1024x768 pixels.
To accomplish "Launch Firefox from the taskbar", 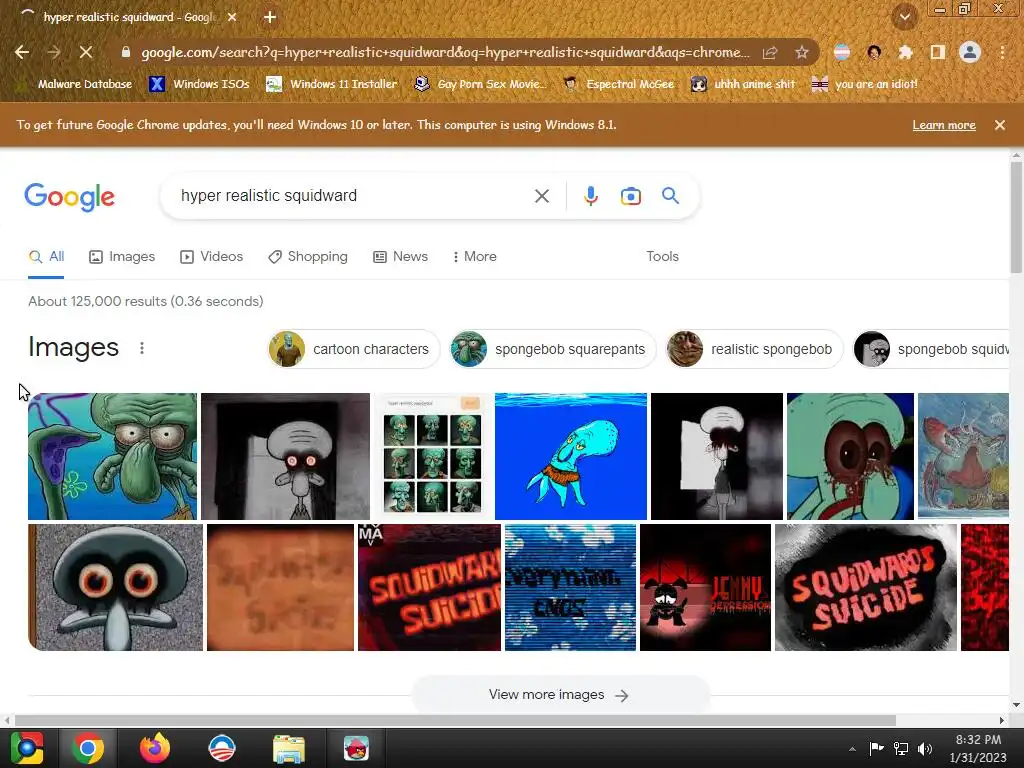I will (155, 748).
